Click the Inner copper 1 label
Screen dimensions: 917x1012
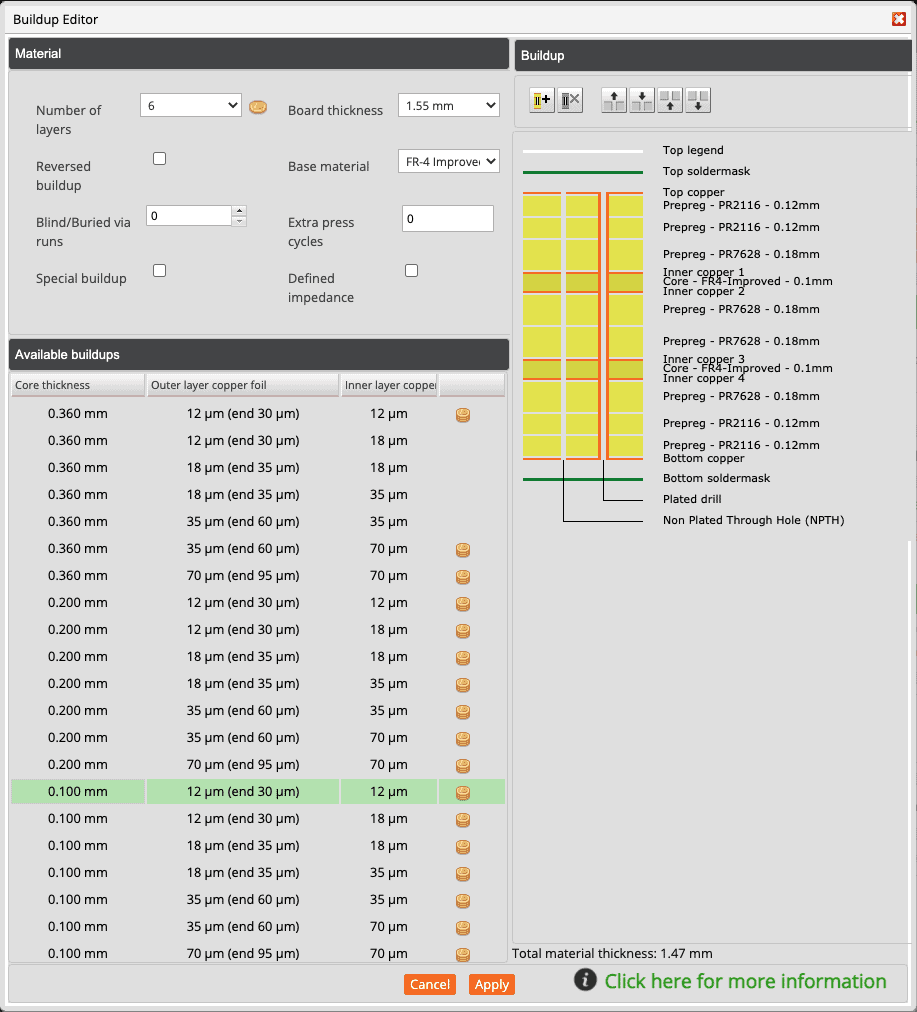click(x=703, y=272)
